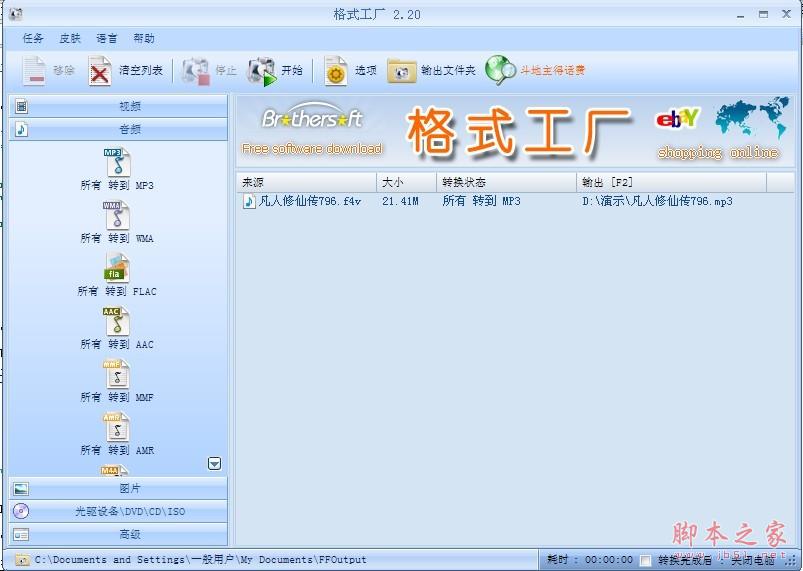Click the globe magnifier icon
The image size is (803, 571).
coord(500,70)
